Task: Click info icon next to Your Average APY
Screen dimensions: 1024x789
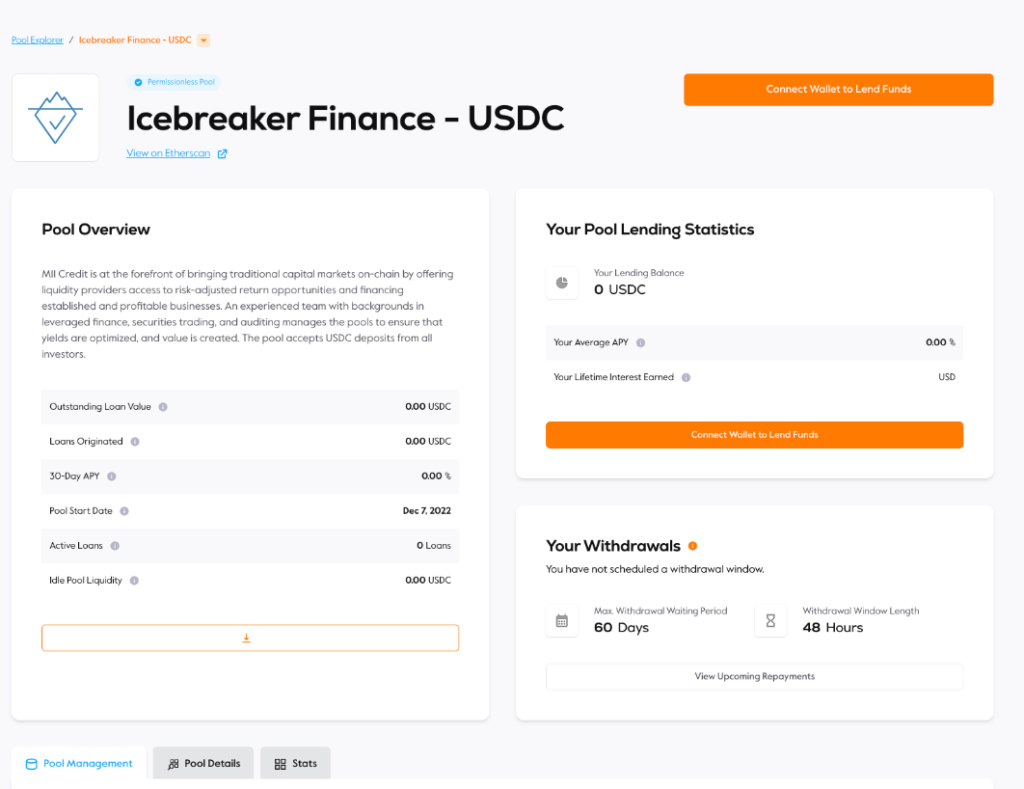Action: tap(641, 342)
